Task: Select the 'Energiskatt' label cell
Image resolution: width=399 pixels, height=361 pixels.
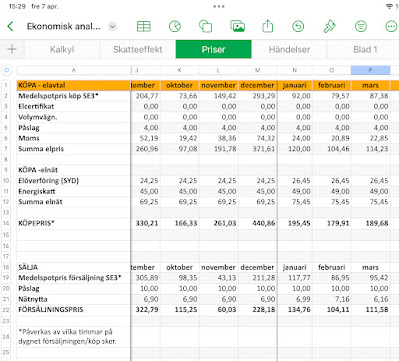Action: pos(74,191)
